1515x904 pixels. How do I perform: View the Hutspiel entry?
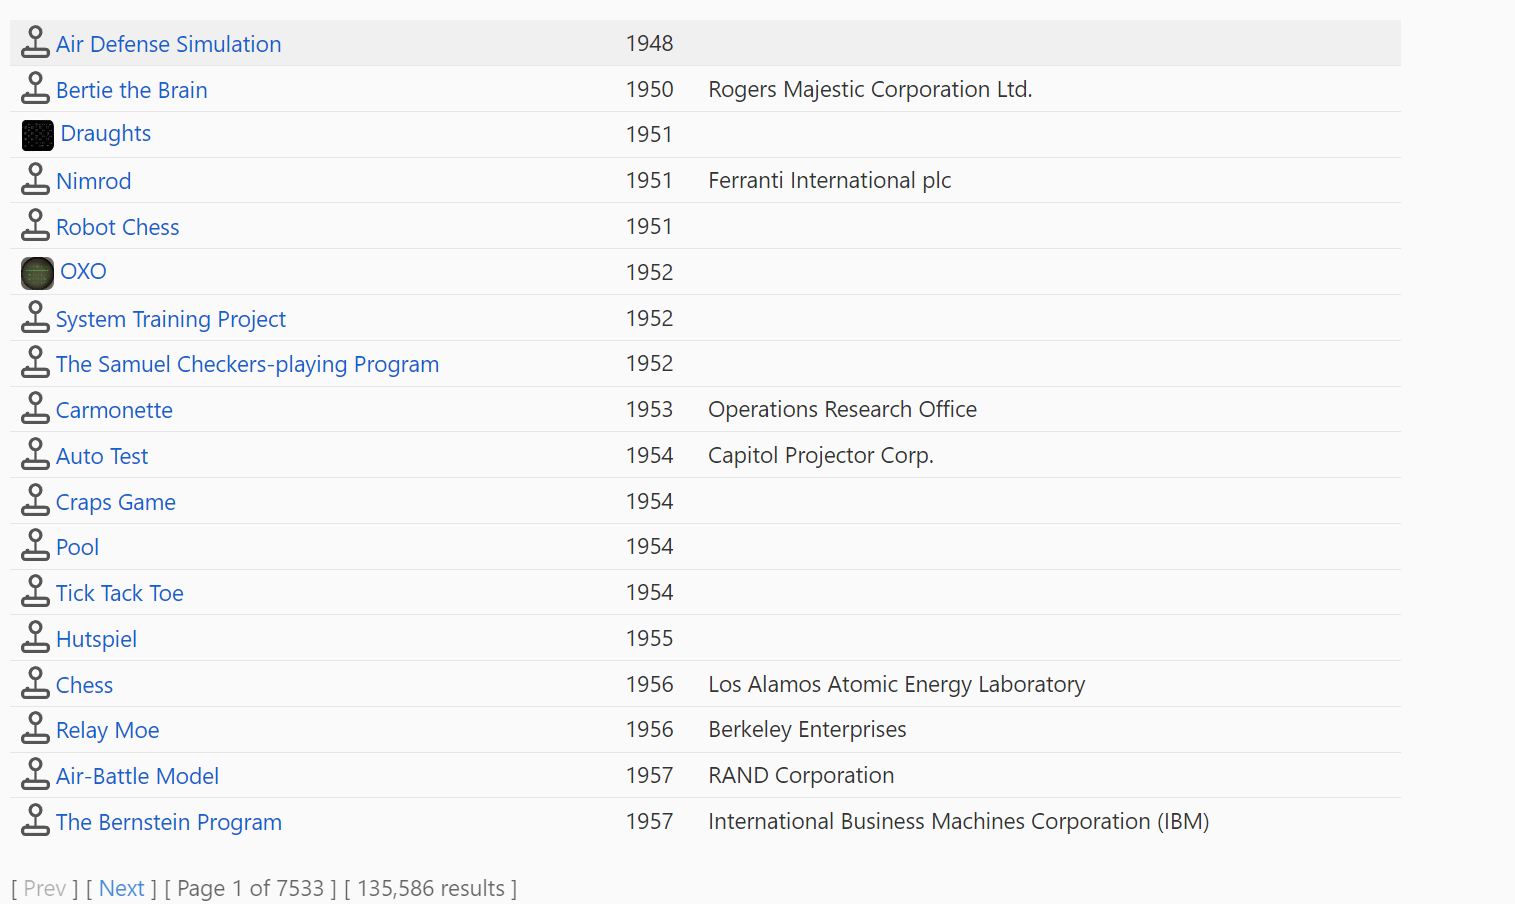coord(97,639)
